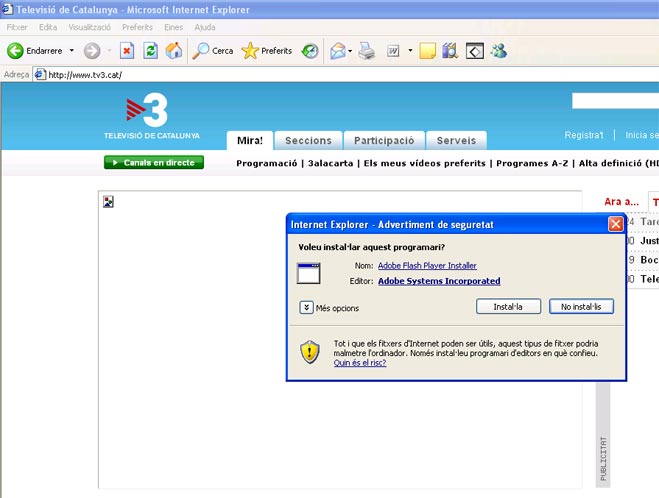Expand Més opcions chevron

click(306, 308)
